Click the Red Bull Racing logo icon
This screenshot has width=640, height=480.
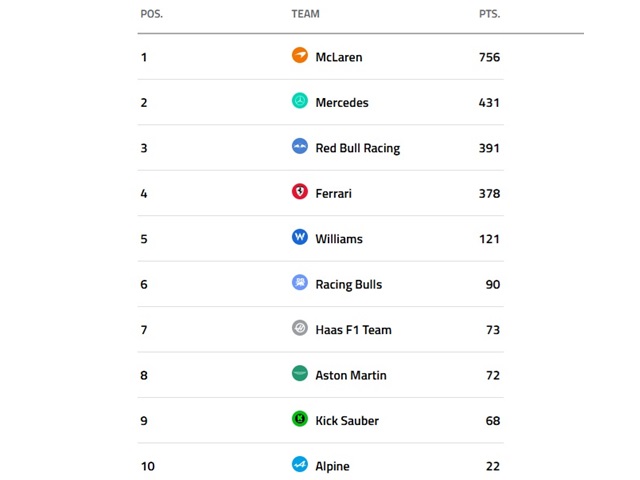(299, 147)
